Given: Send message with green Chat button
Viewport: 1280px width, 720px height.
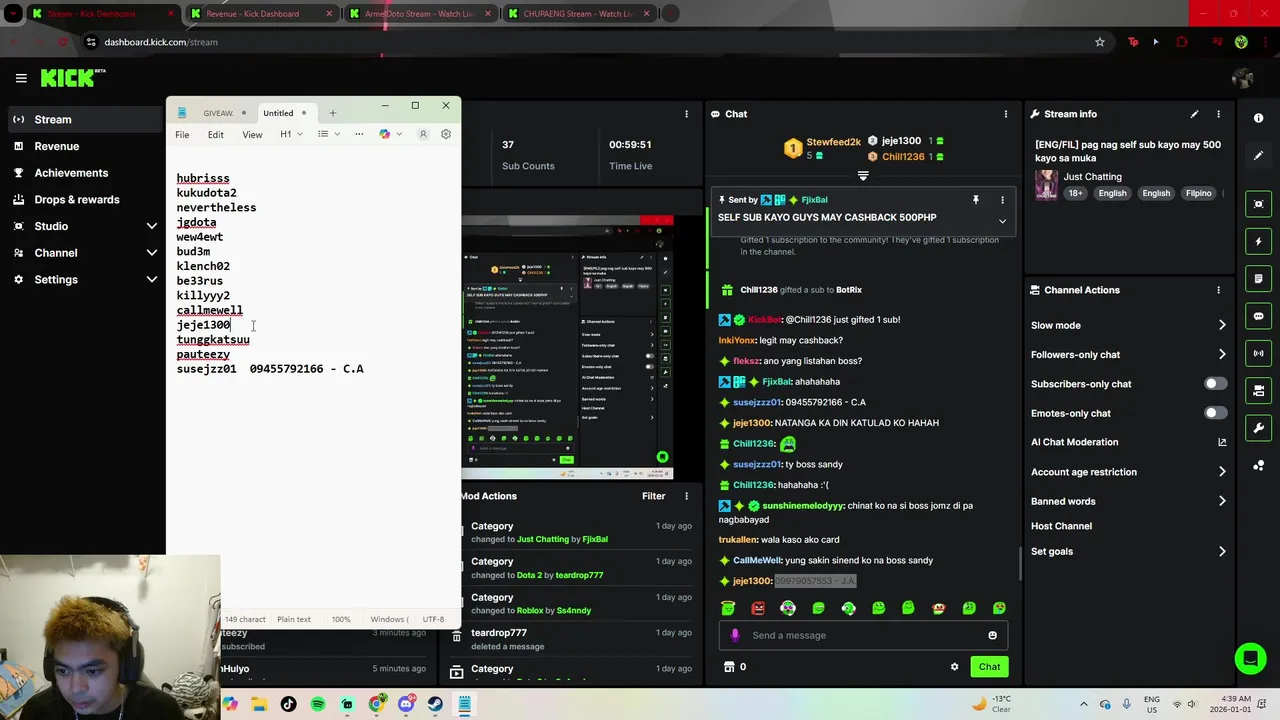Looking at the screenshot, I should (989, 667).
